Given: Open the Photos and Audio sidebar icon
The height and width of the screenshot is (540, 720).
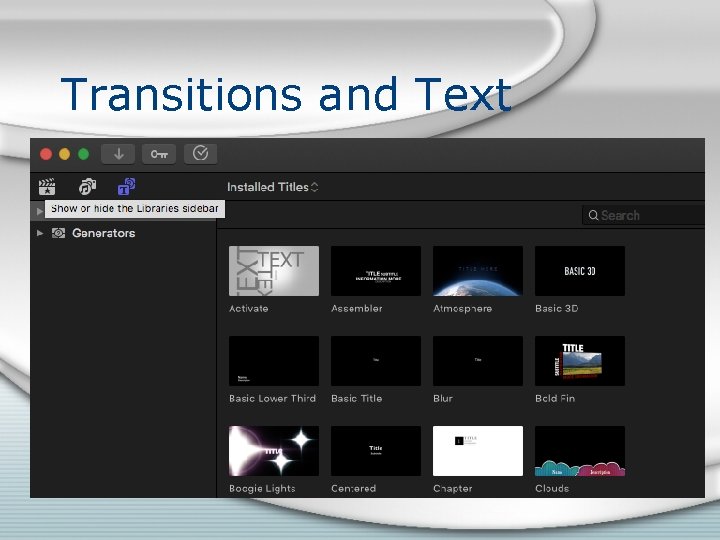Looking at the screenshot, I should 87,187.
